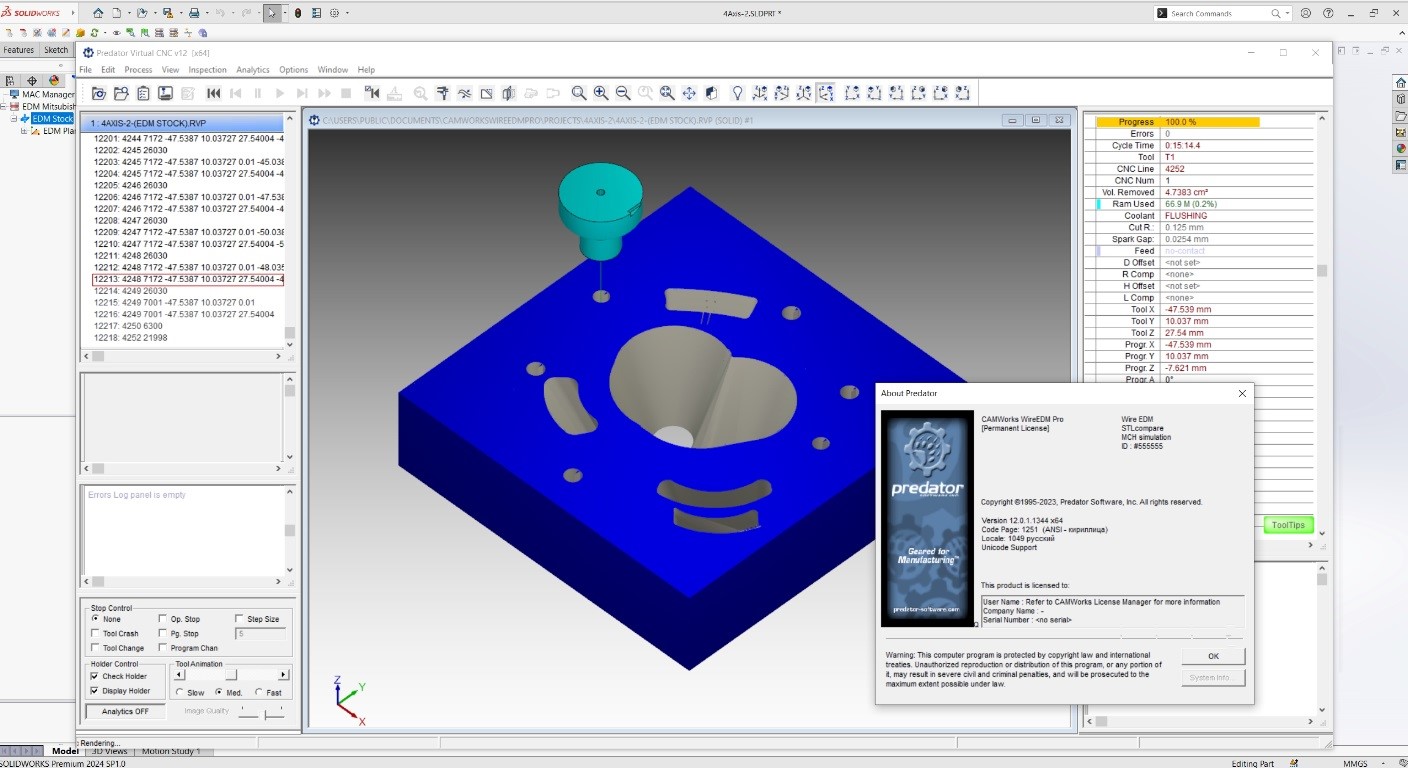
Task: Enable the Step Size checkbox
Action: pos(239,619)
